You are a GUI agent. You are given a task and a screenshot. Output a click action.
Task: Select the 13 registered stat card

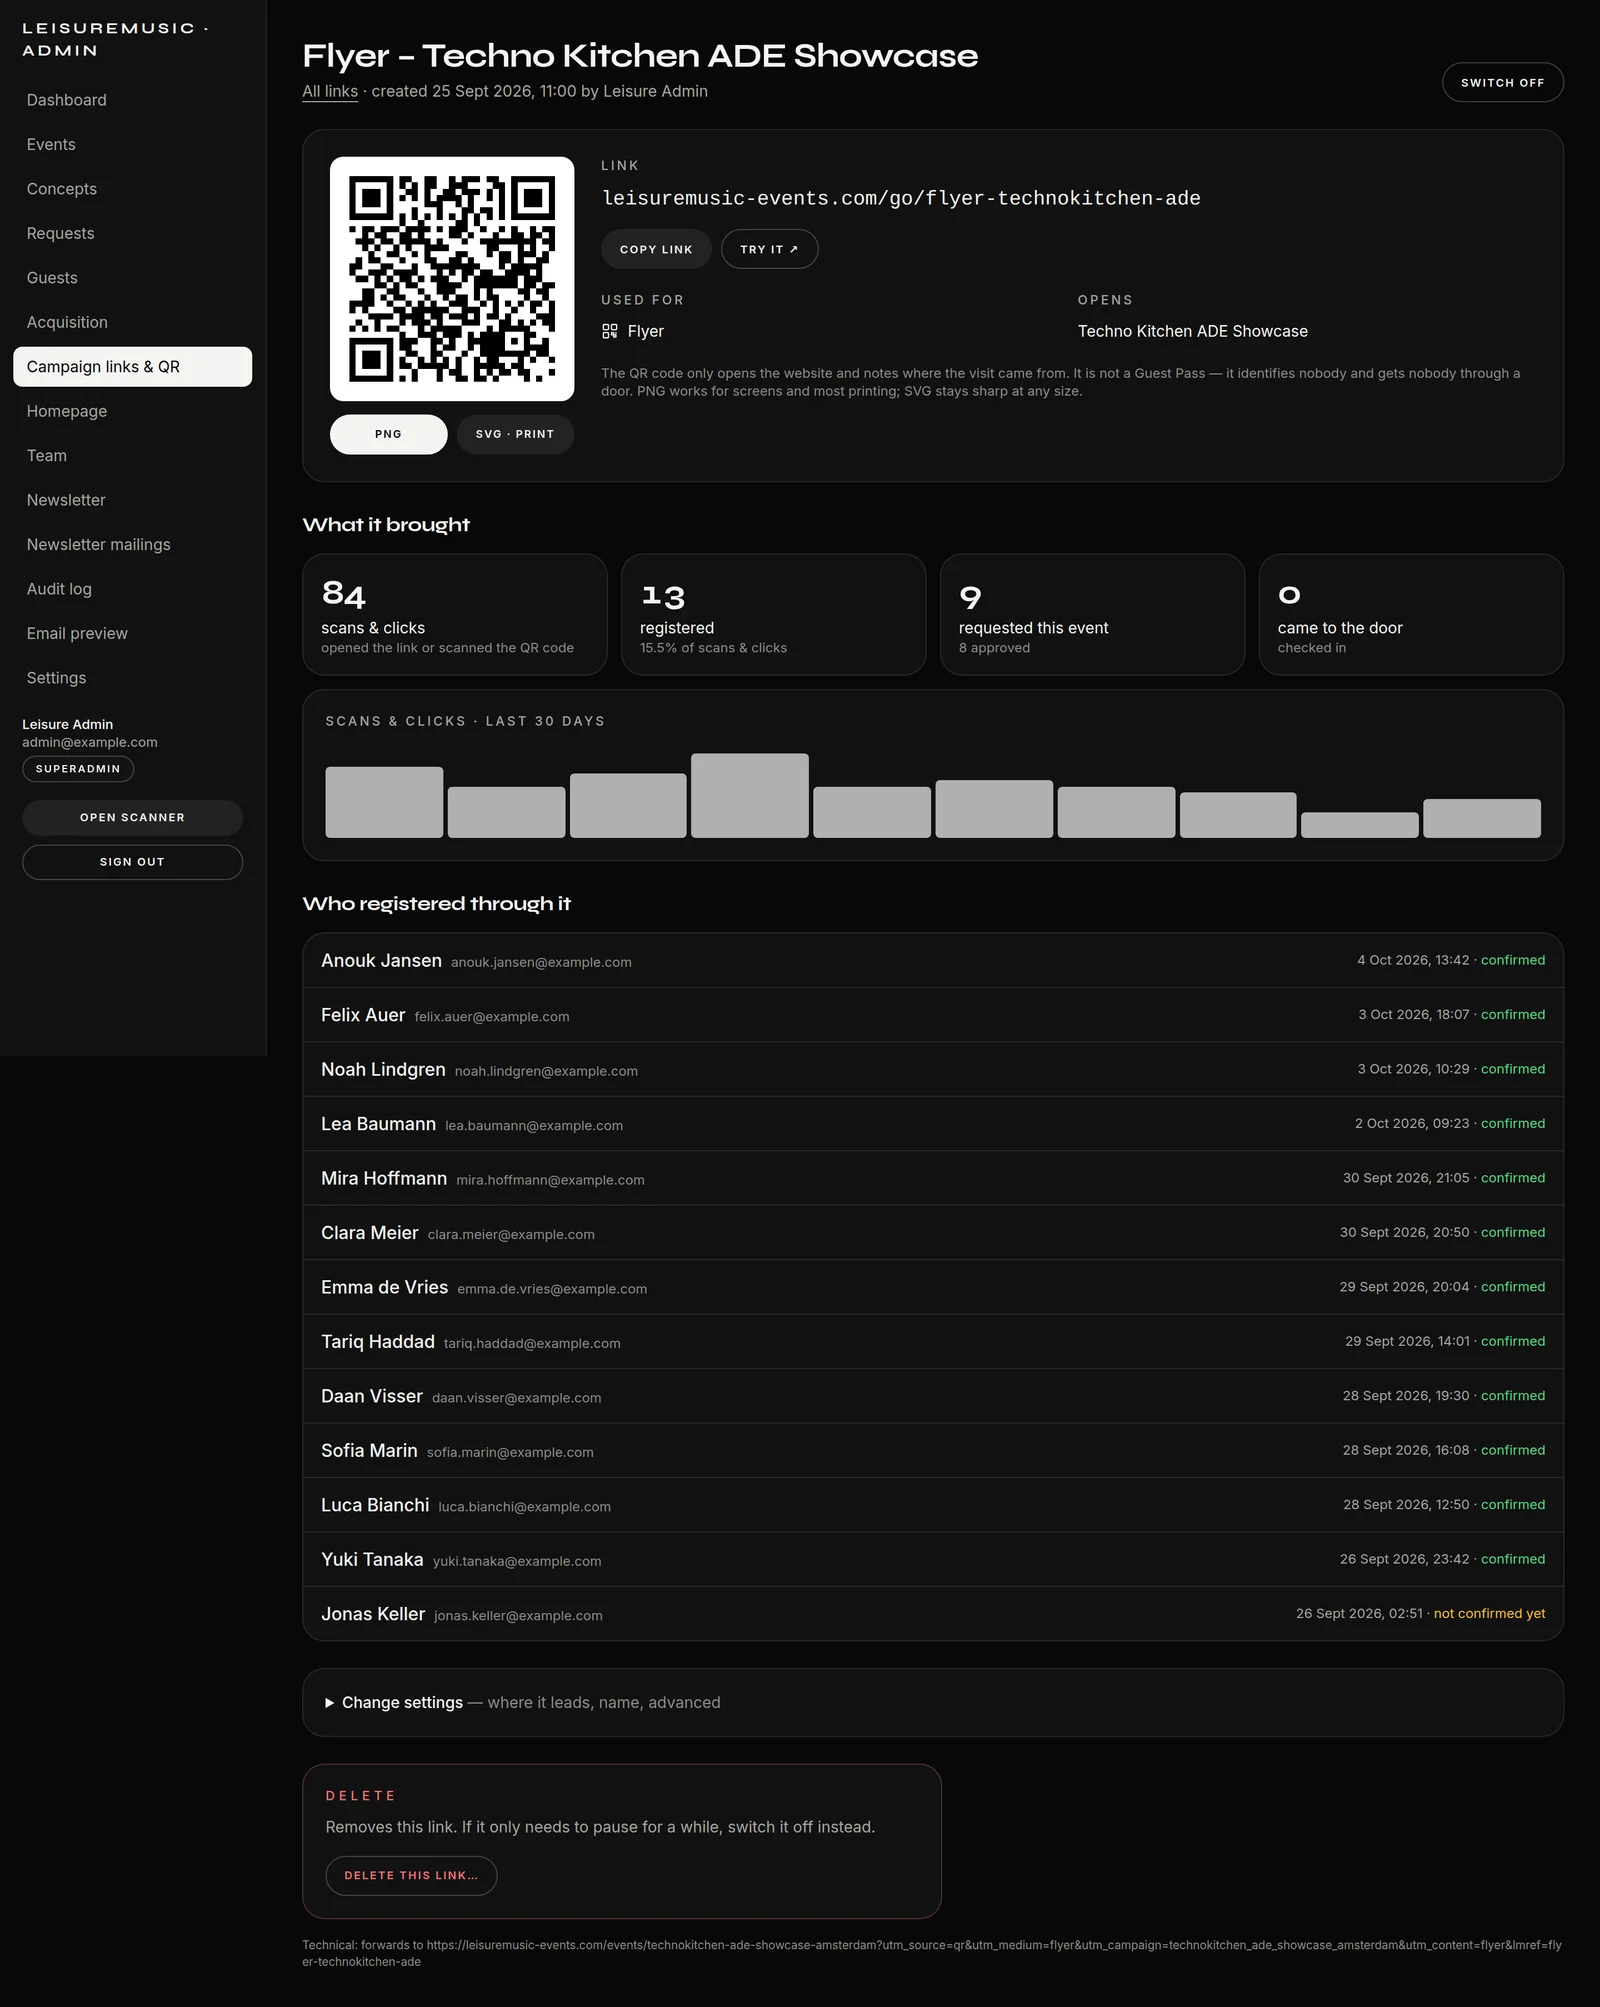[x=773, y=615]
